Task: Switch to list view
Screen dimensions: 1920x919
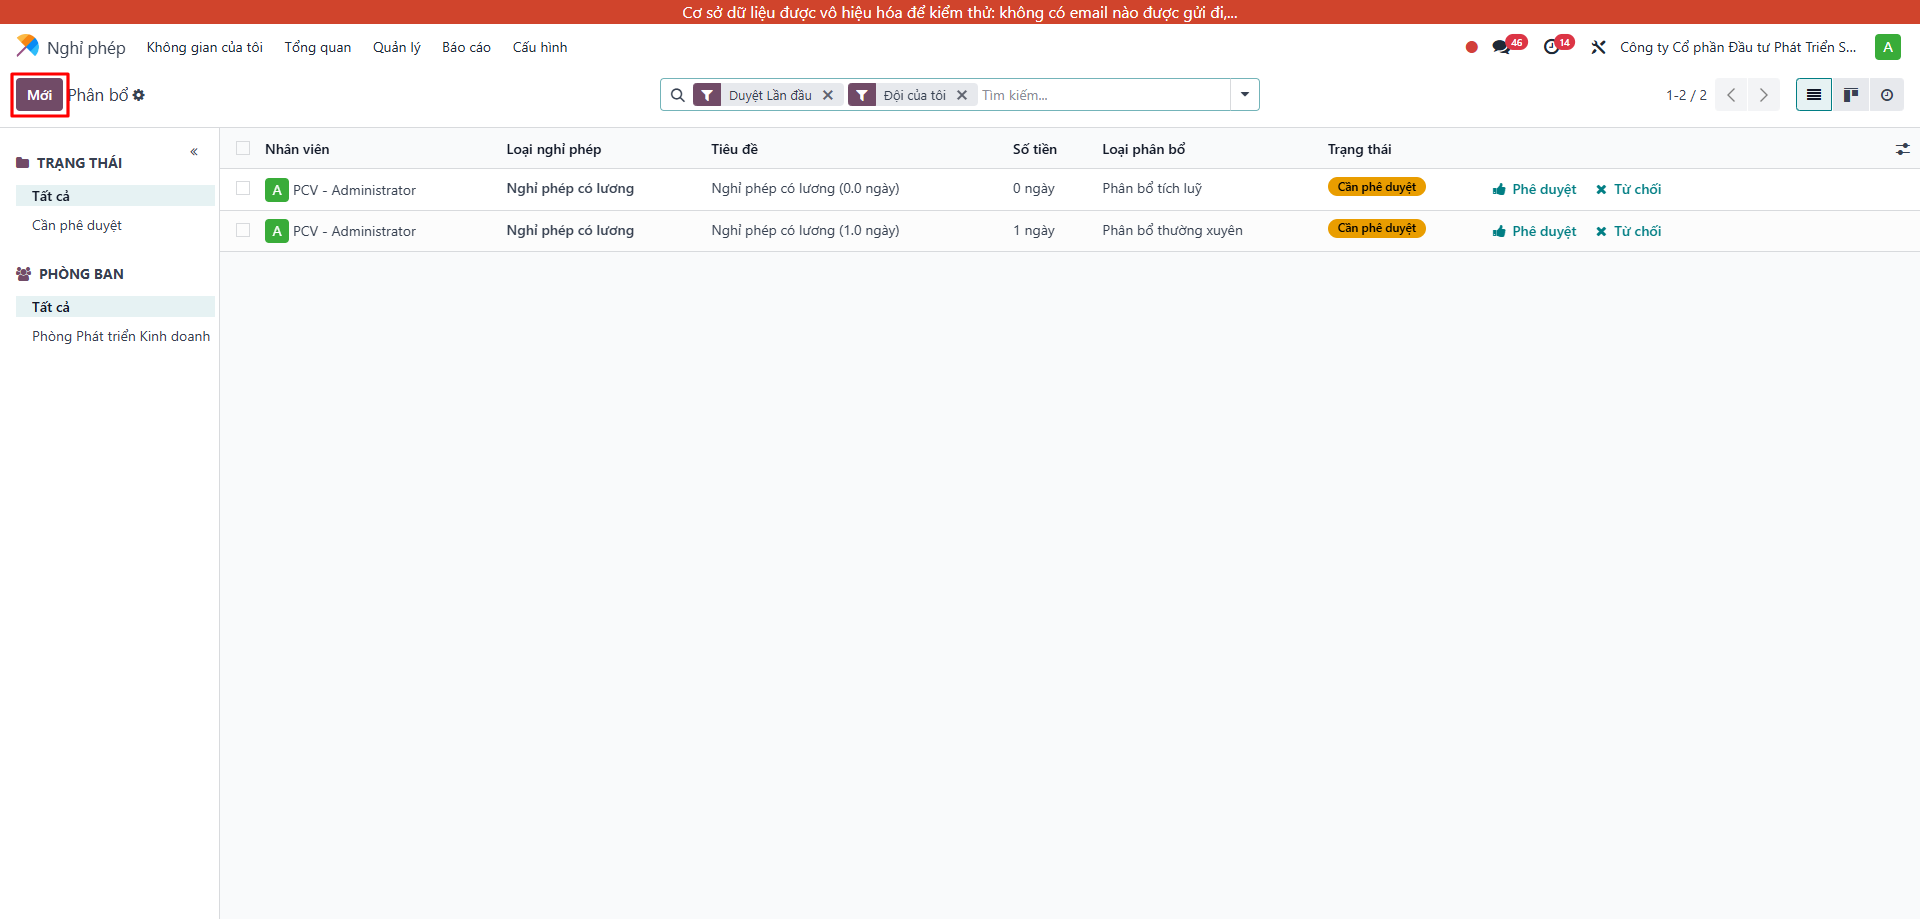Action: [x=1813, y=95]
